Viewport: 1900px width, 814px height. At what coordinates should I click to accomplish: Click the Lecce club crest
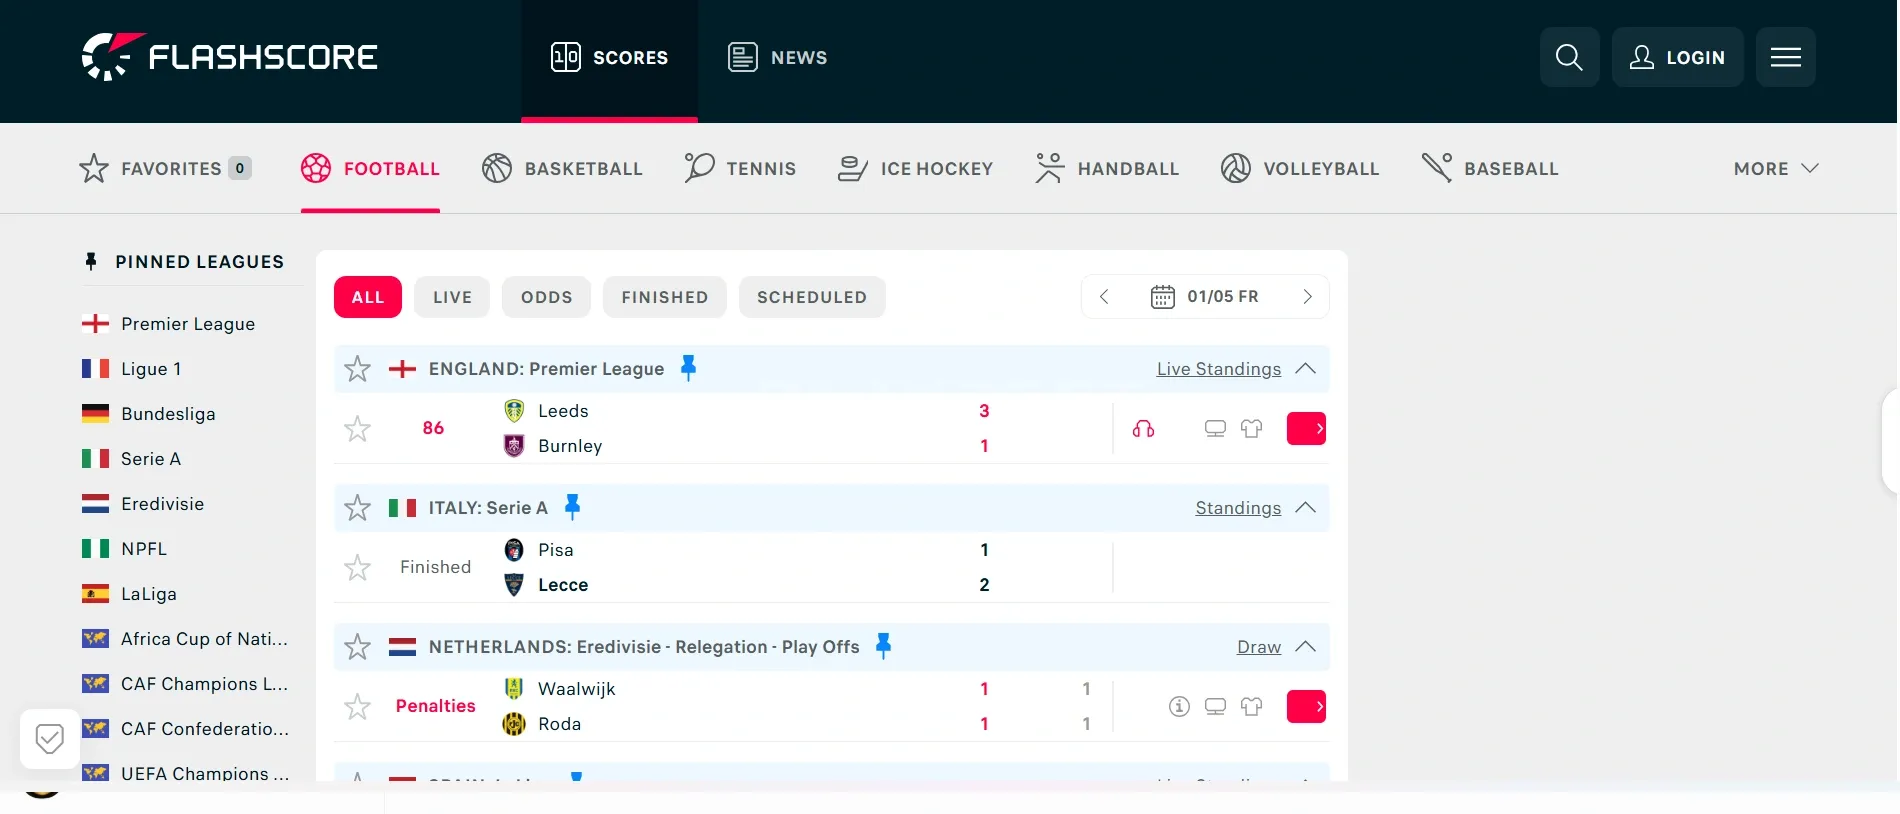pyautogui.click(x=514, y=585)
